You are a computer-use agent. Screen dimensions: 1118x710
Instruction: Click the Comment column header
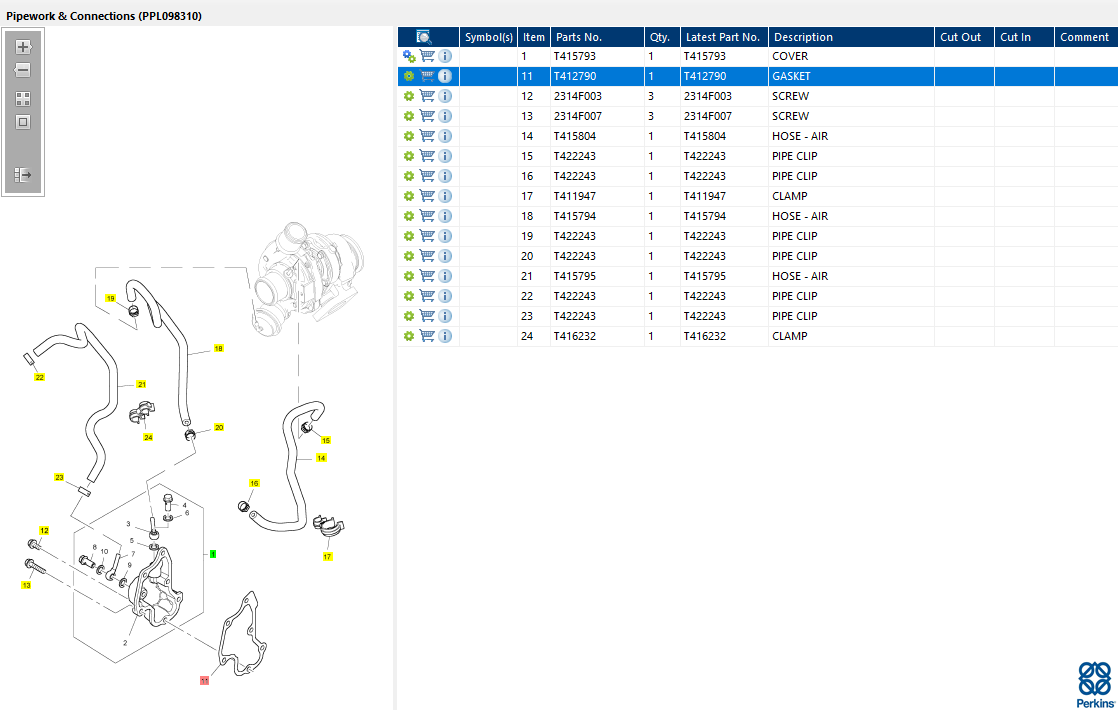tap(1086, 37)
